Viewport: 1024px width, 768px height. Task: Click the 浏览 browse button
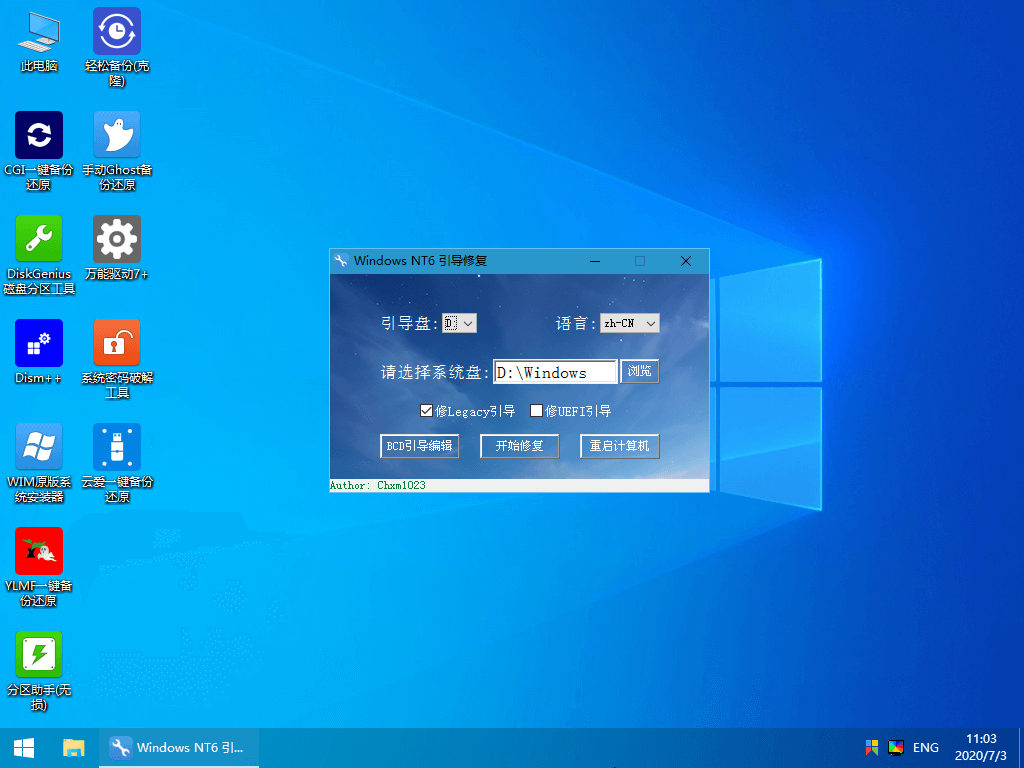[x=639, y=372]
